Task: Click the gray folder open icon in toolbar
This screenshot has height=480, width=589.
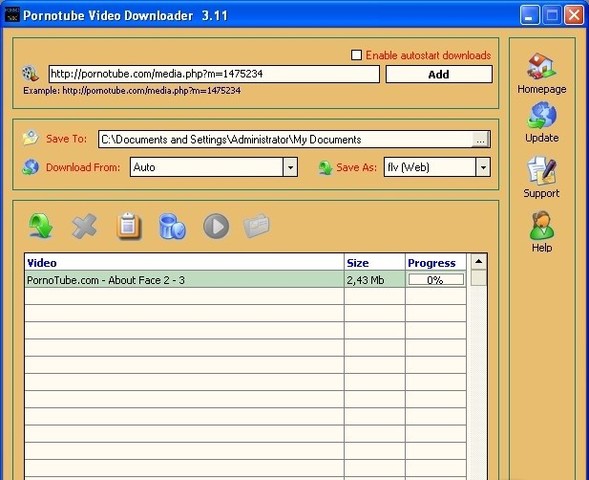Action: [x=257, y=226]
